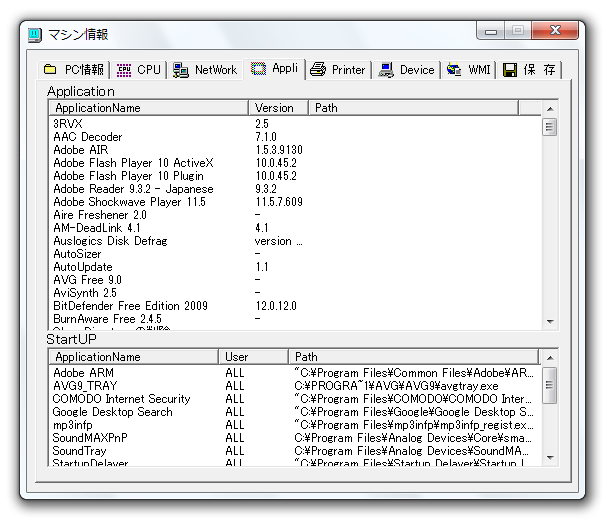Click the Printer icon
This screenshot has width=608, height=521.
point(318,69)
